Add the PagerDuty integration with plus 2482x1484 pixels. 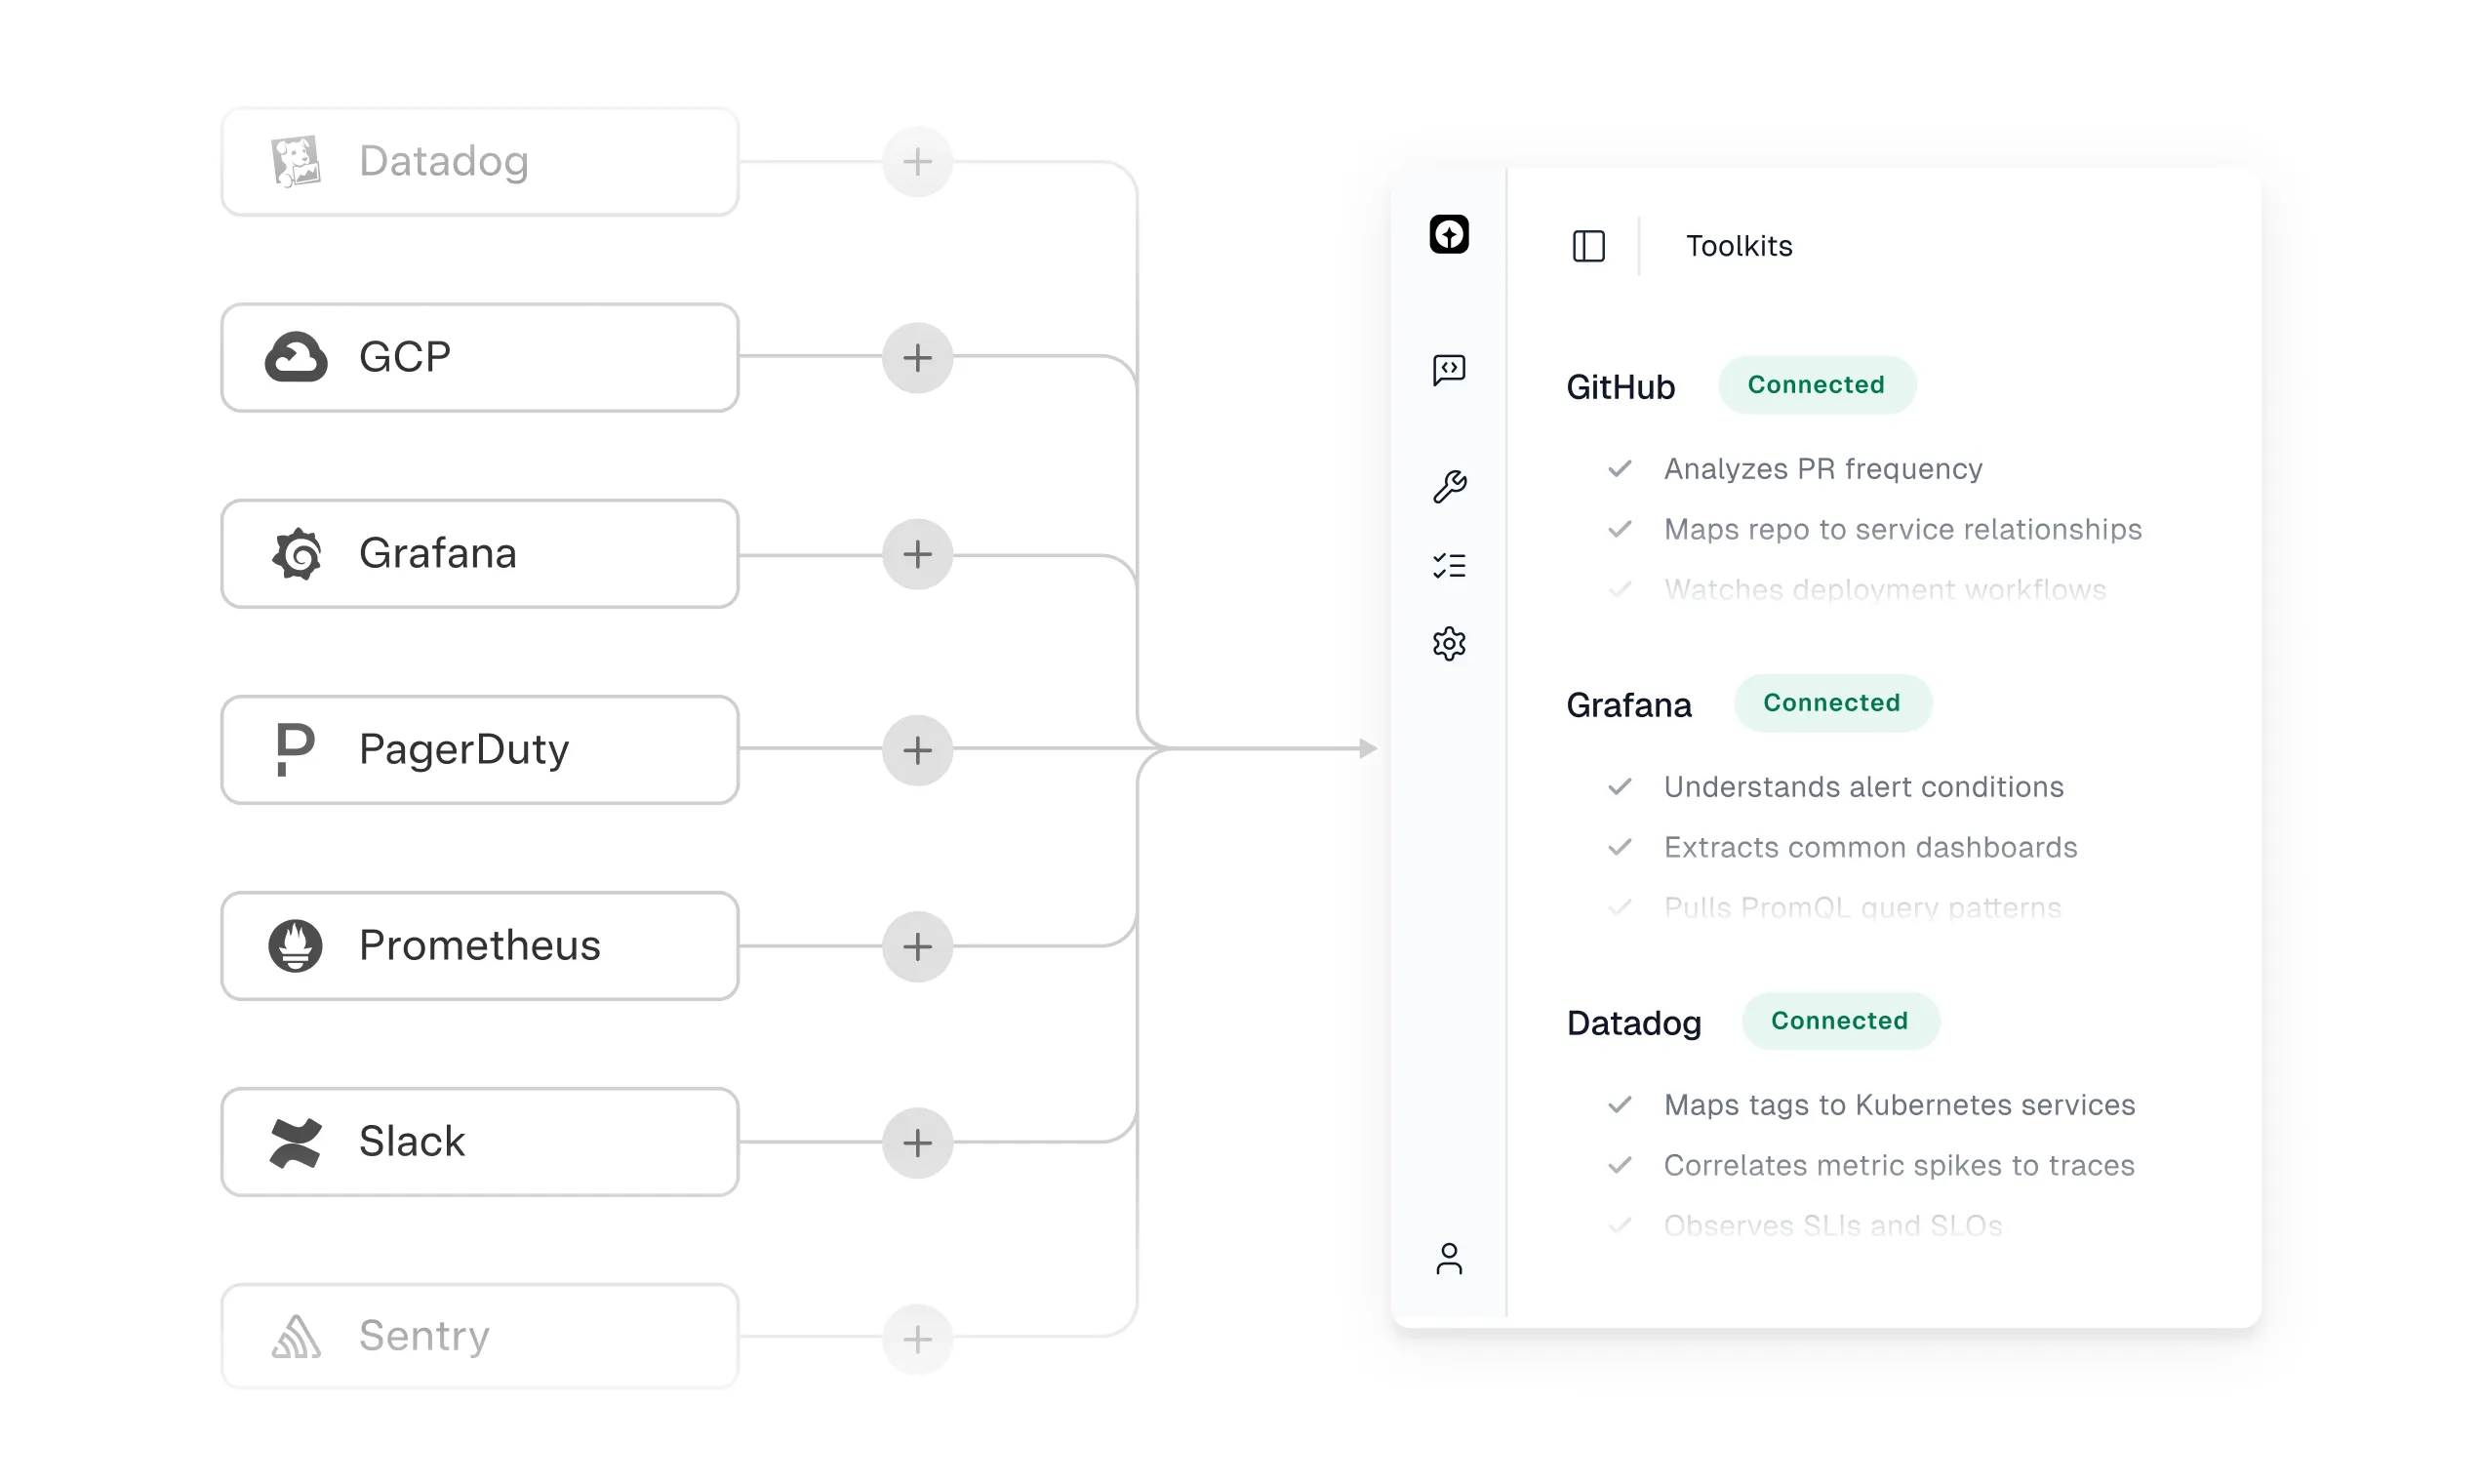pos(917,750)
